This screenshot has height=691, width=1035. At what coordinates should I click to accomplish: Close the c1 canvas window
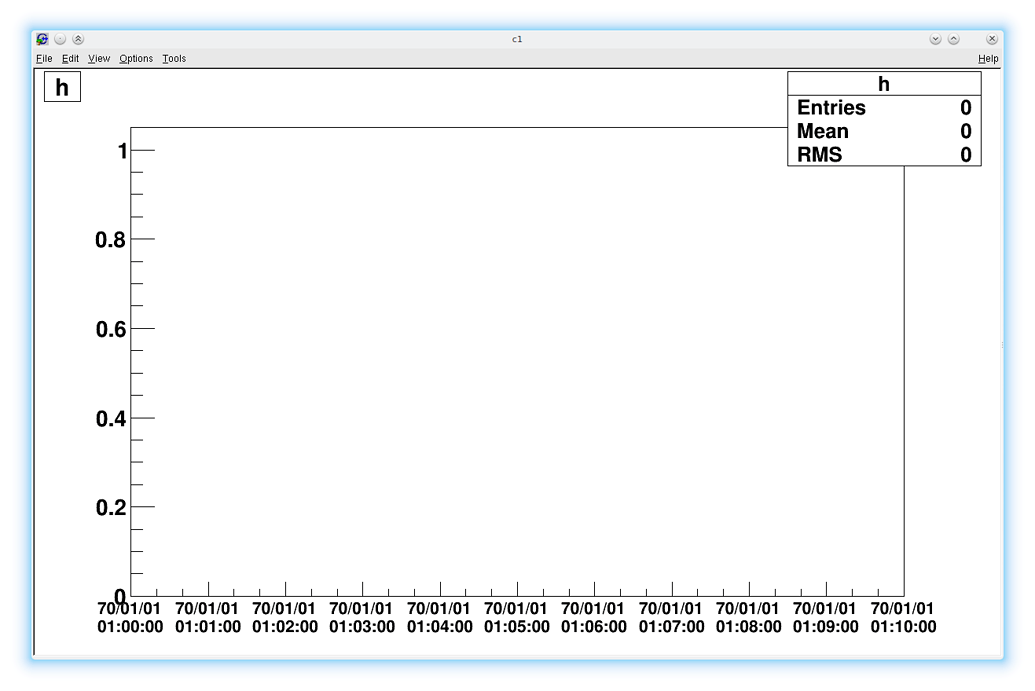coord(991,39)
